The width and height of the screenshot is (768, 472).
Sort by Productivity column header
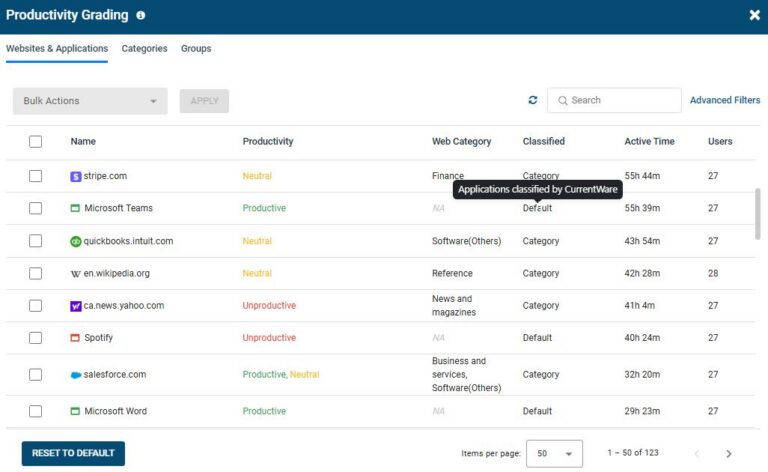[268, 142]
